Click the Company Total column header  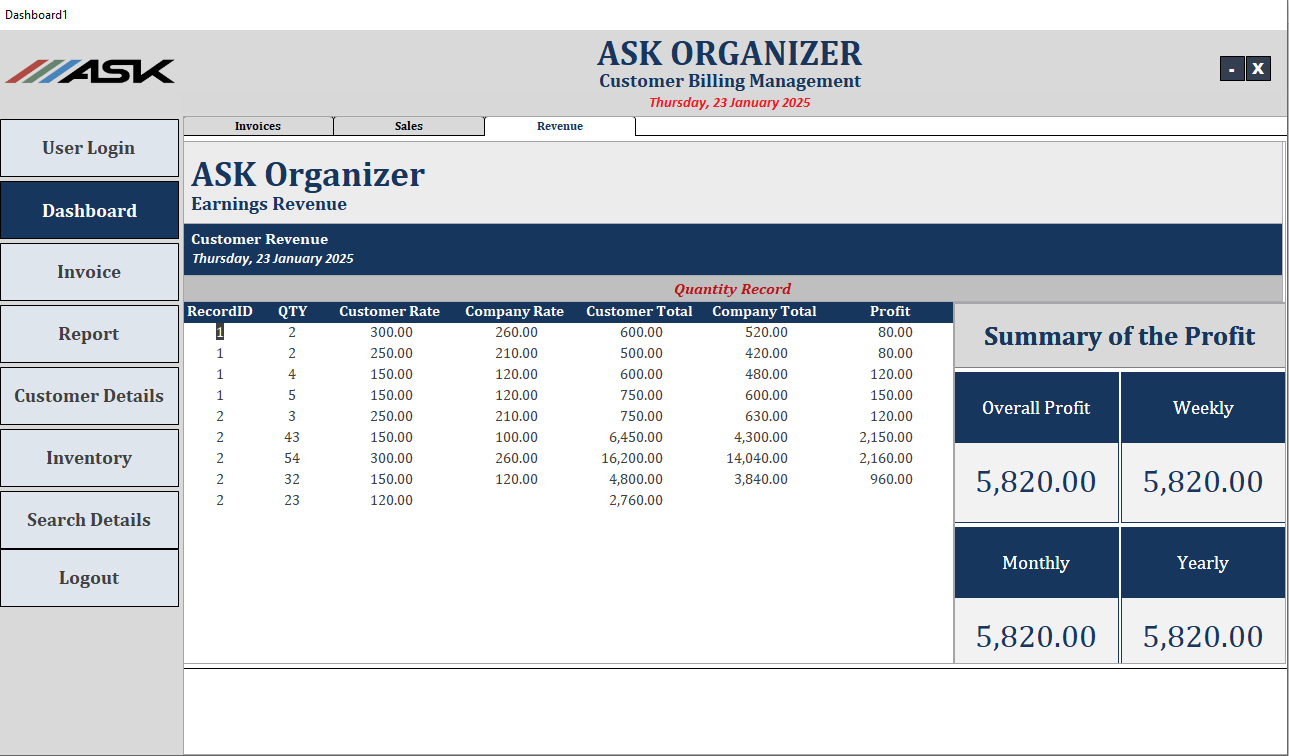pyautogui.click(x=764, y=312)
